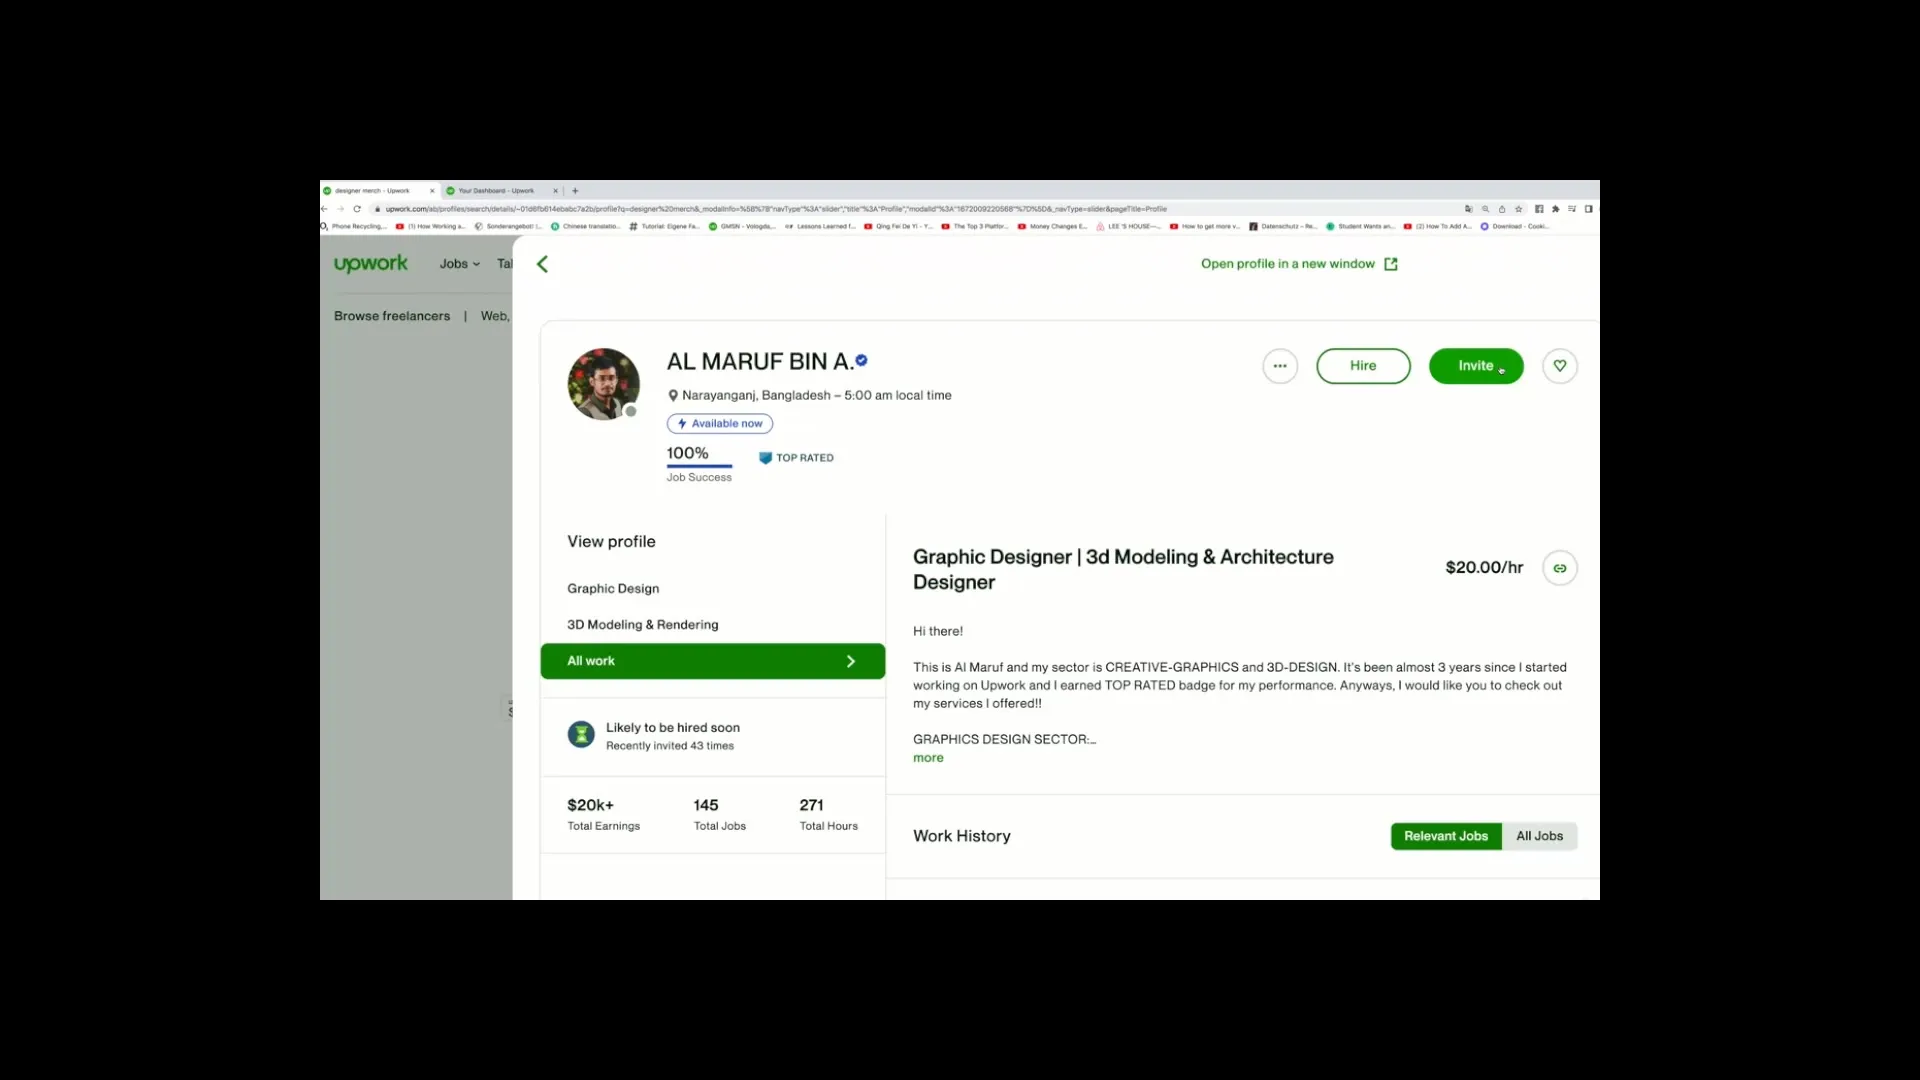Click the location pin icon

coord(673,394)
